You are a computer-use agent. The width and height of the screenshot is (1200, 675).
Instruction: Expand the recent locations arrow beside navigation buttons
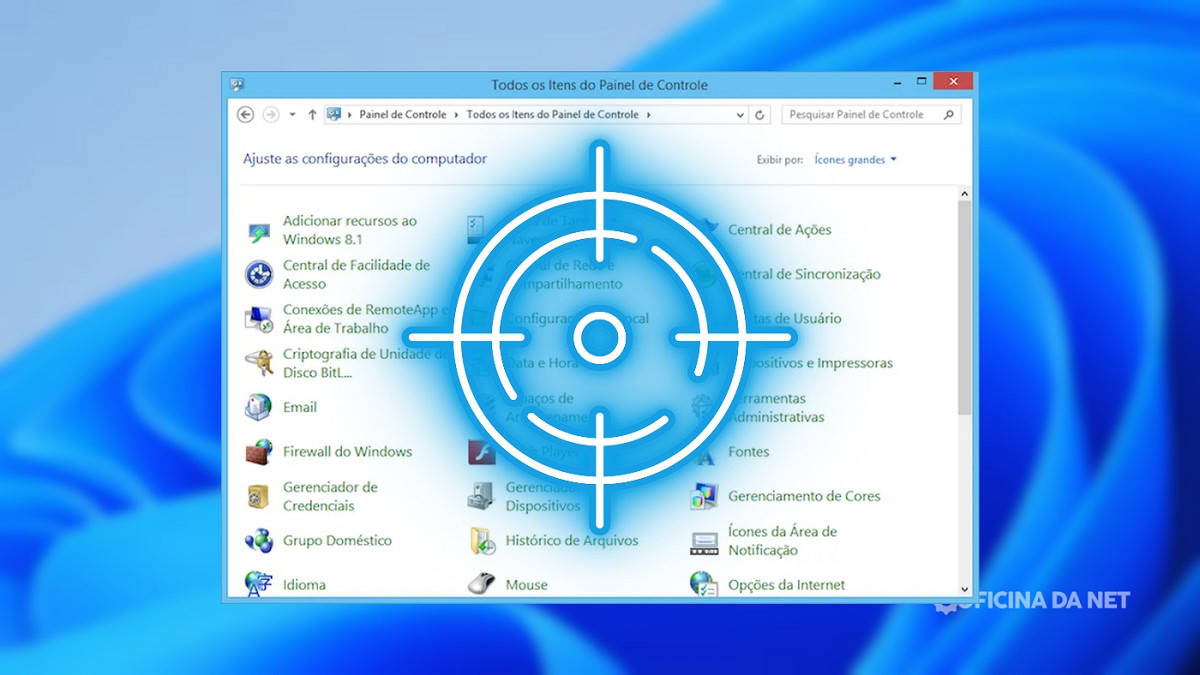click(292, 115)
